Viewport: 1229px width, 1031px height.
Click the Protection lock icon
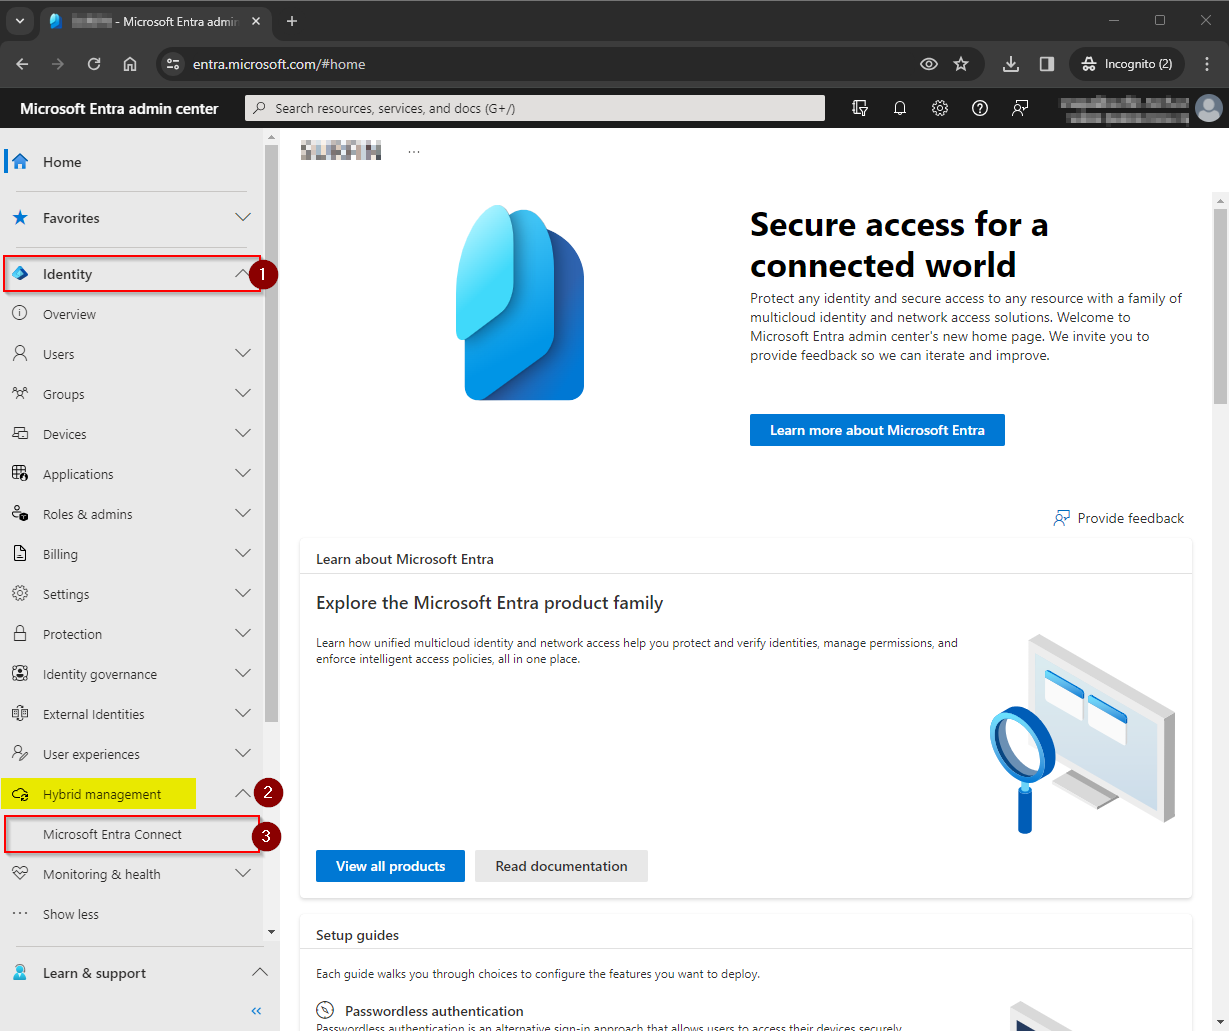(20, 634)
